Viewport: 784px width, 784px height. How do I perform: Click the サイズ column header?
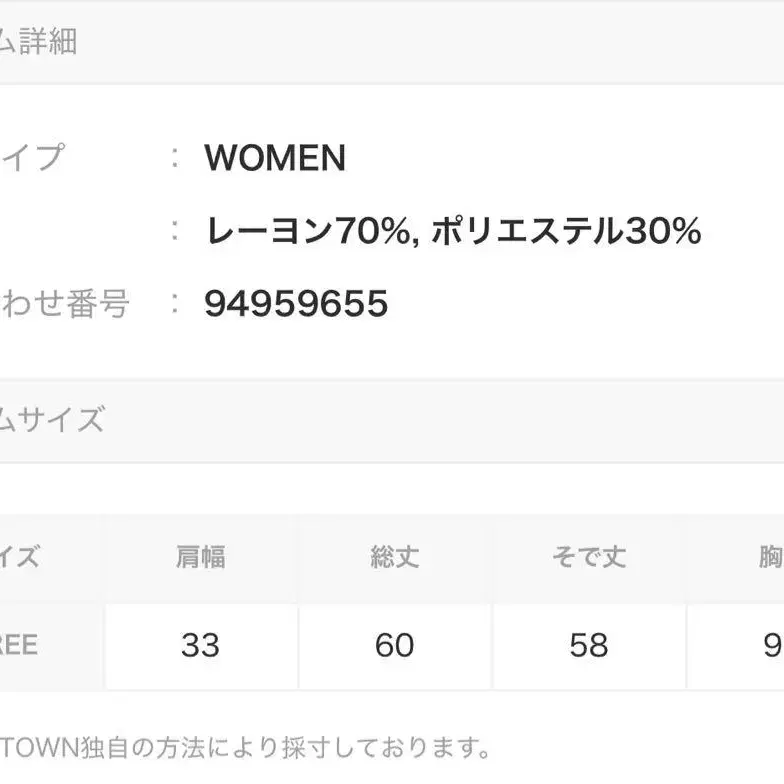click(x=20, y=557)
